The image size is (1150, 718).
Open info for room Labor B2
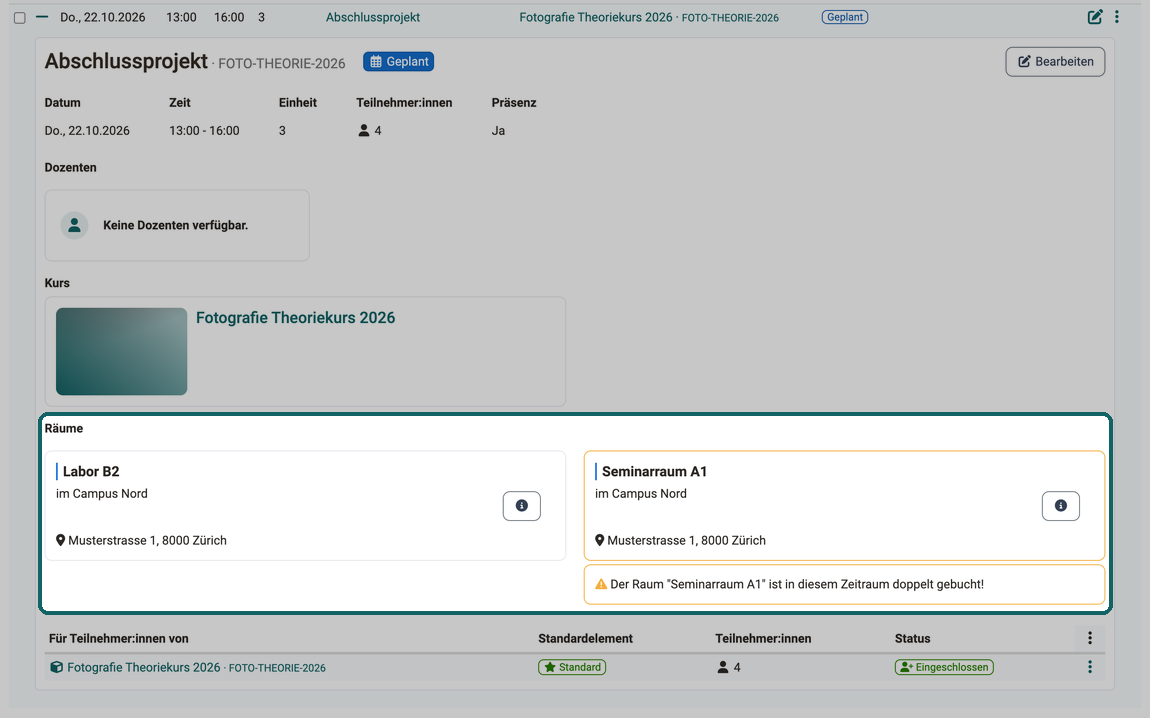pos(521,506)
